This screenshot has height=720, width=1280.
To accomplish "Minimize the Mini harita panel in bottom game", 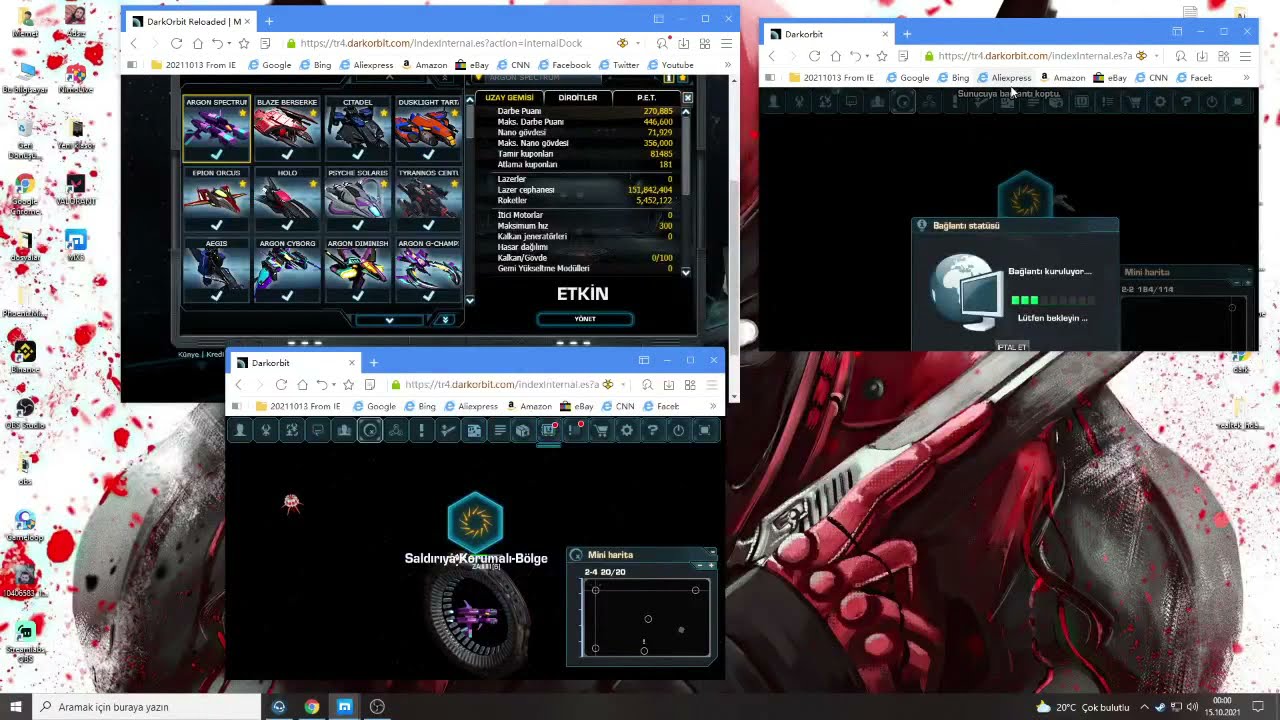I will coord(711,552).
